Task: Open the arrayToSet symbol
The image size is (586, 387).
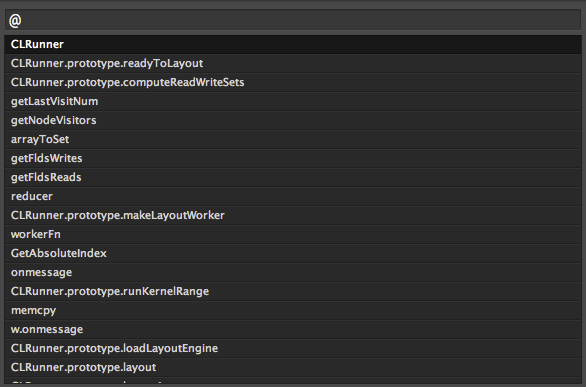Action: pyautogui.click(x=293, y=140)
